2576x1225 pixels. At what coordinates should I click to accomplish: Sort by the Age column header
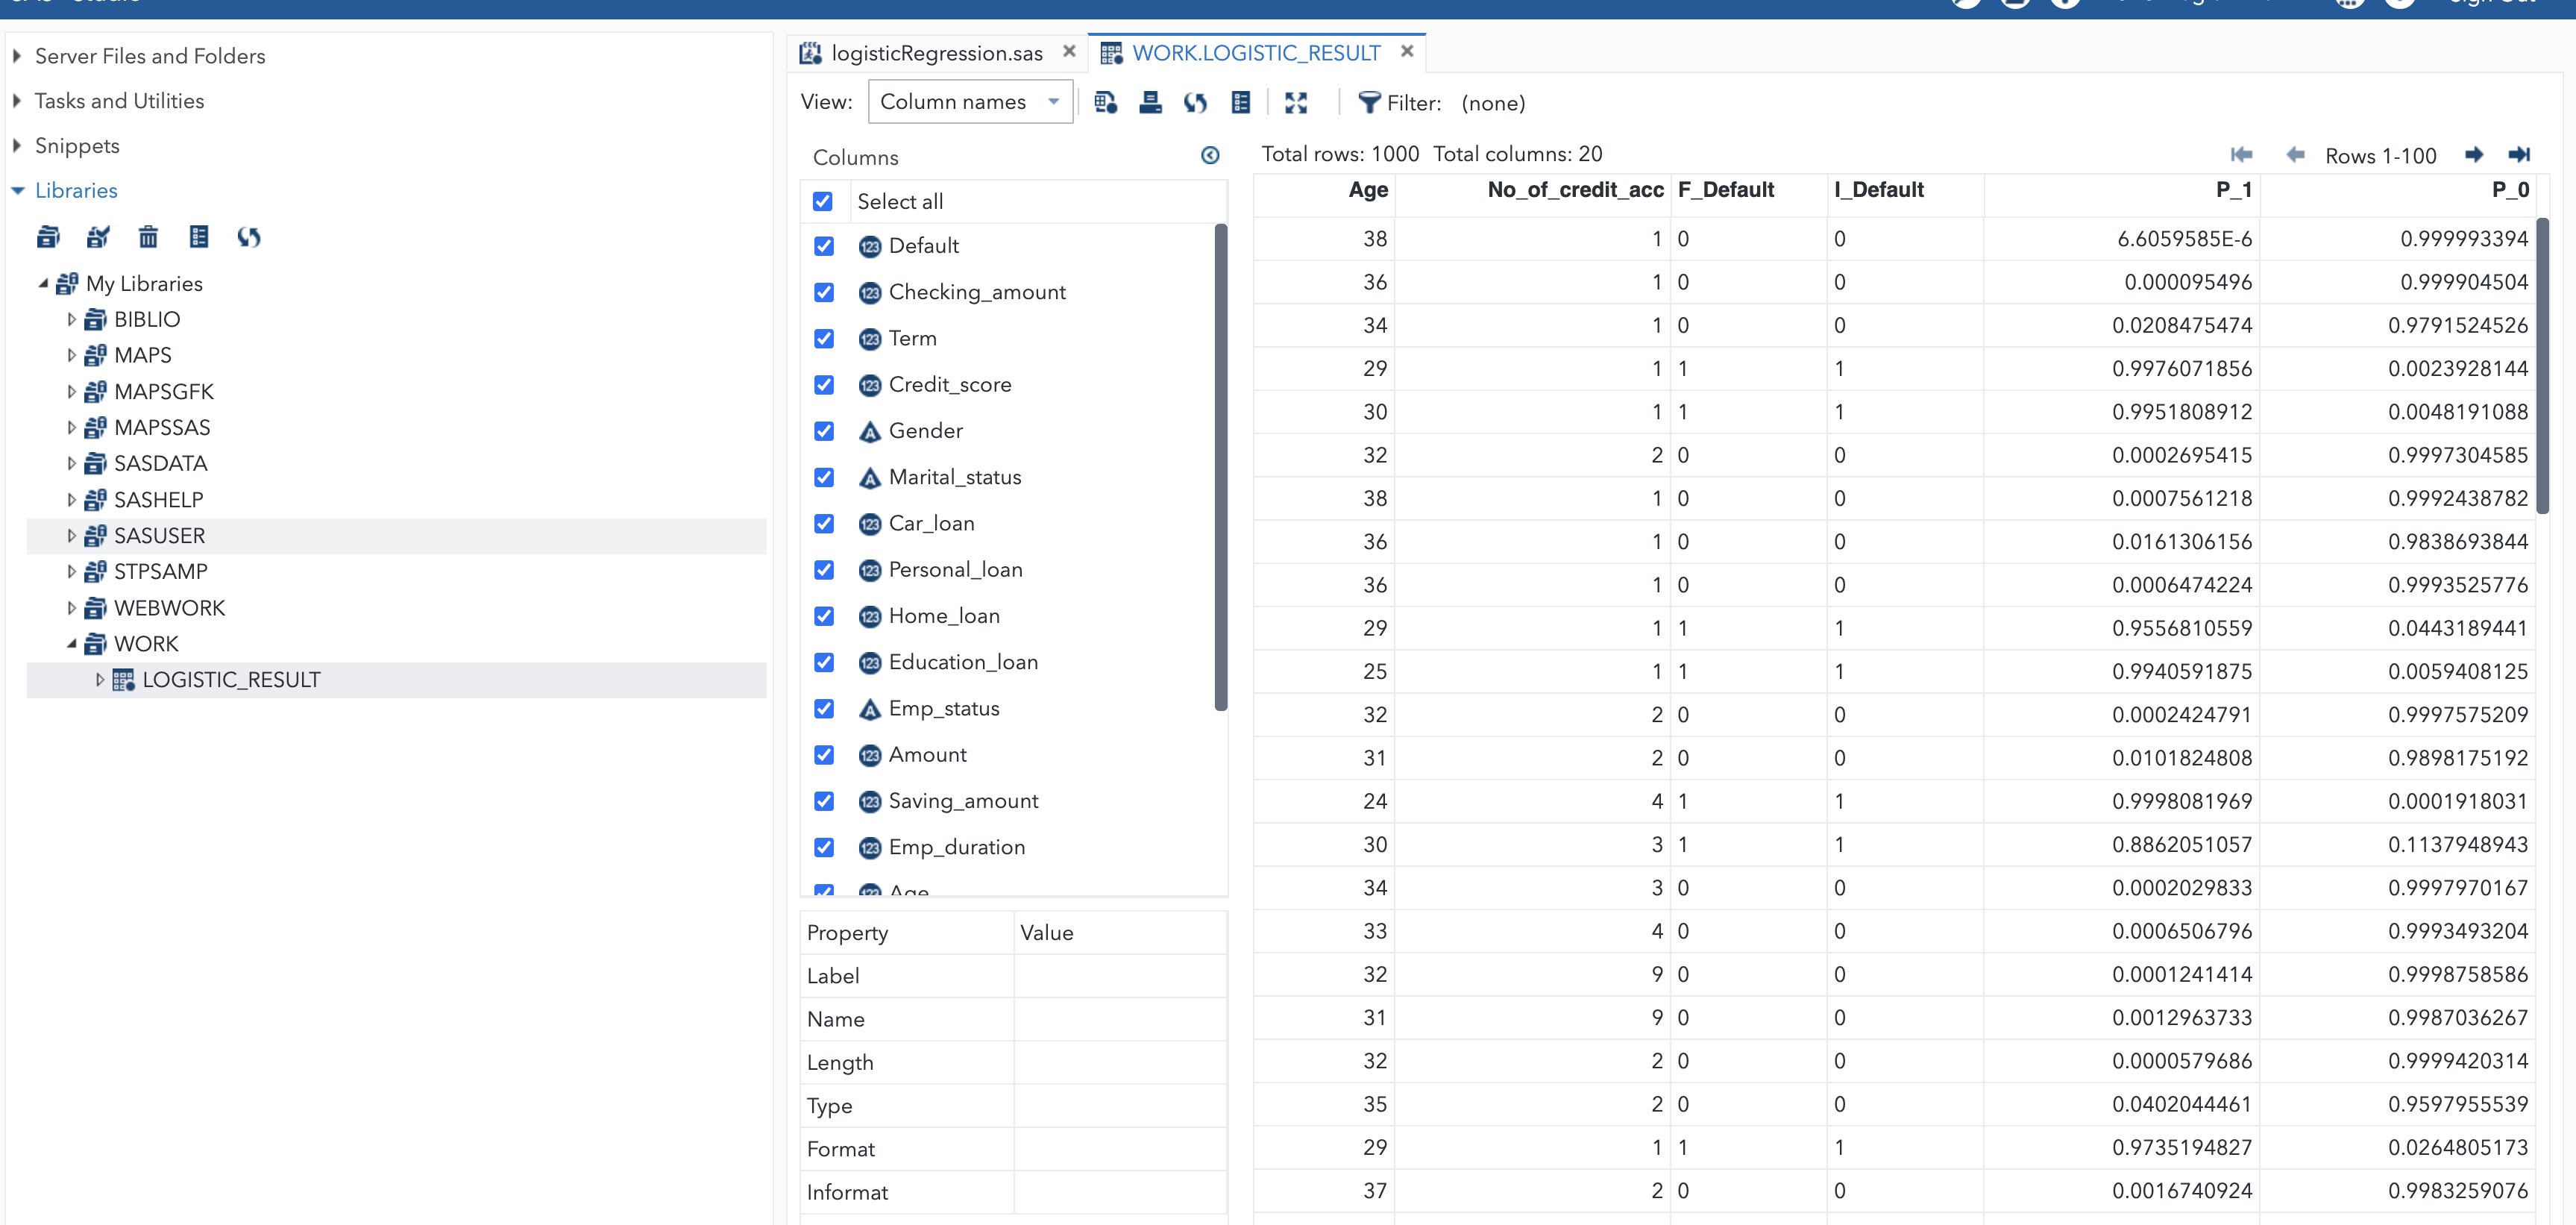[1324, 190]
